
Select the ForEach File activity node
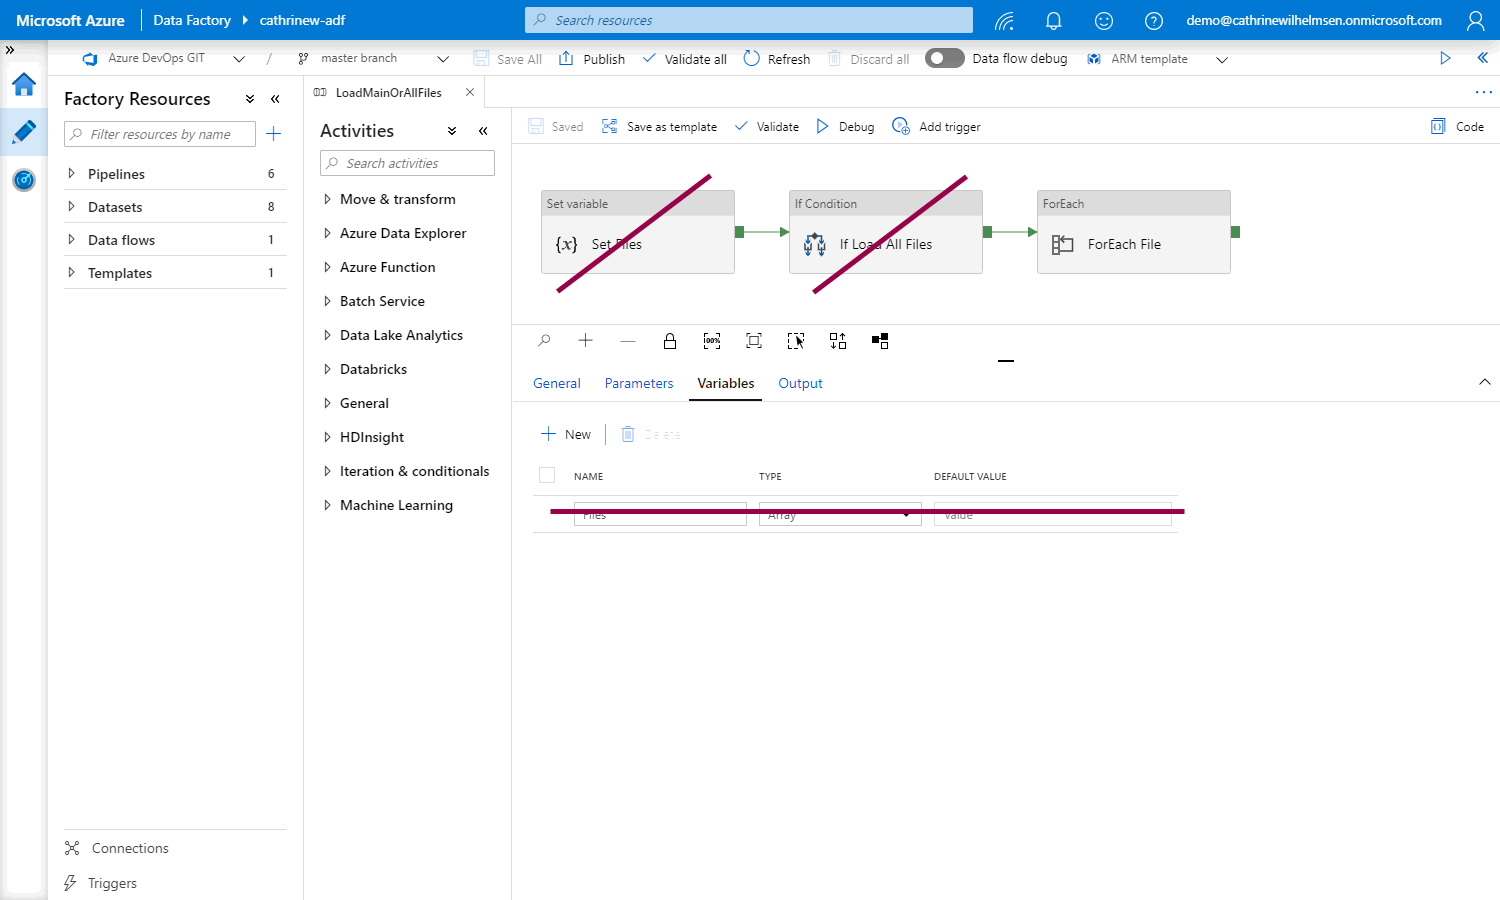[1133, 233]
